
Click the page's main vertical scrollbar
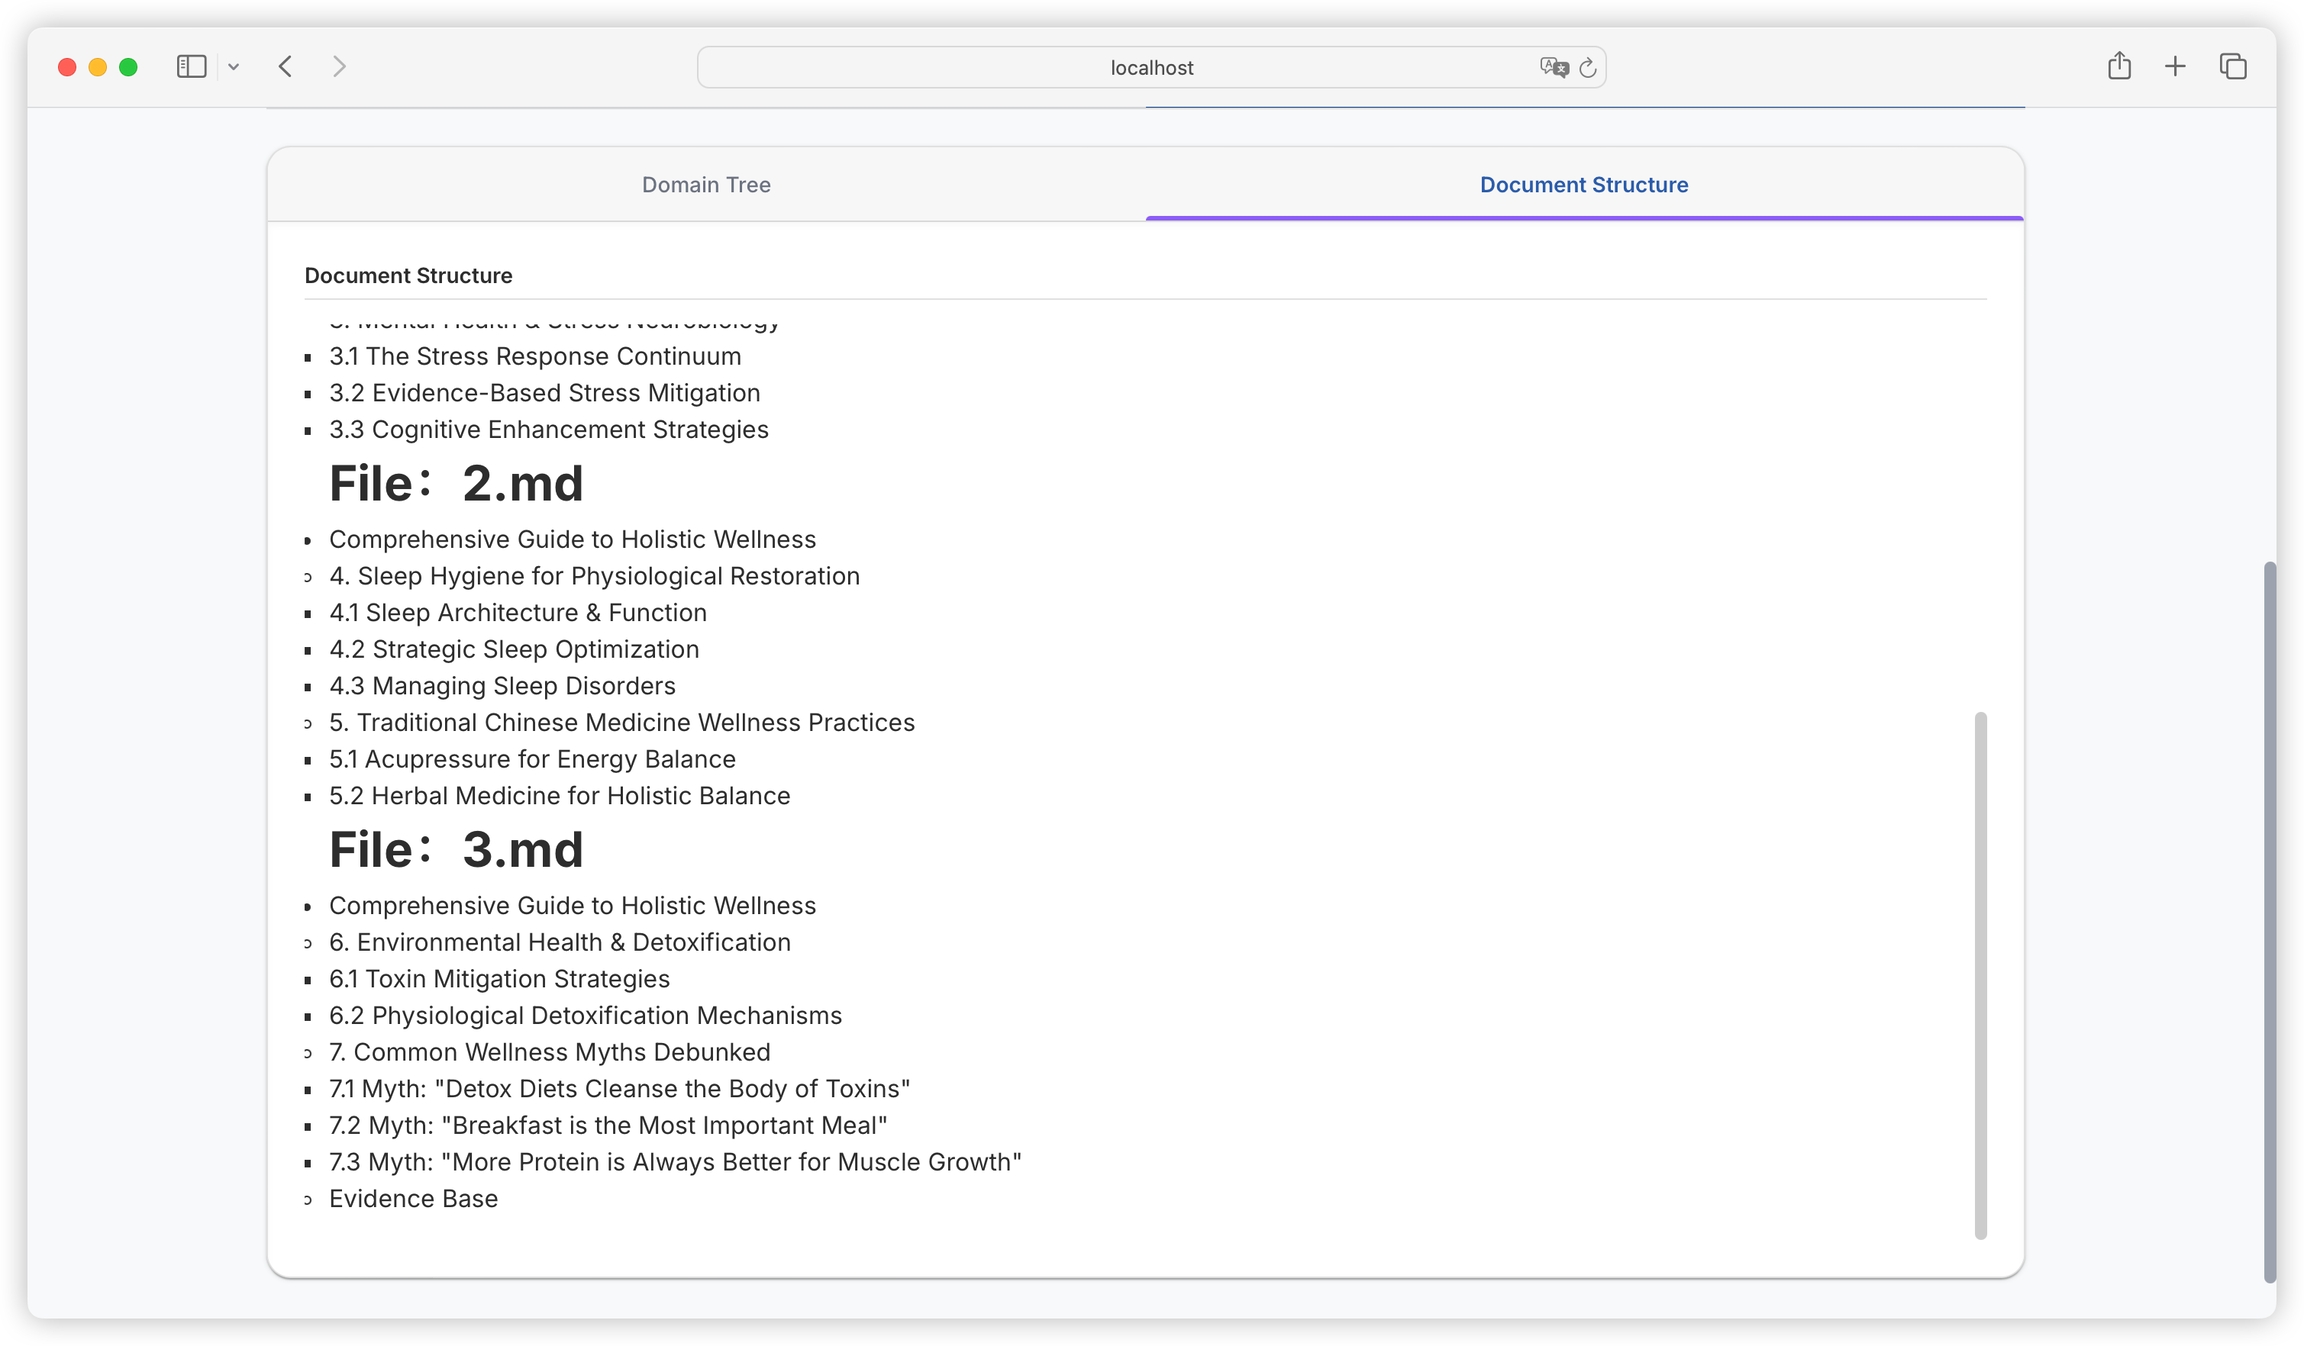click(x=2269, y=920)
